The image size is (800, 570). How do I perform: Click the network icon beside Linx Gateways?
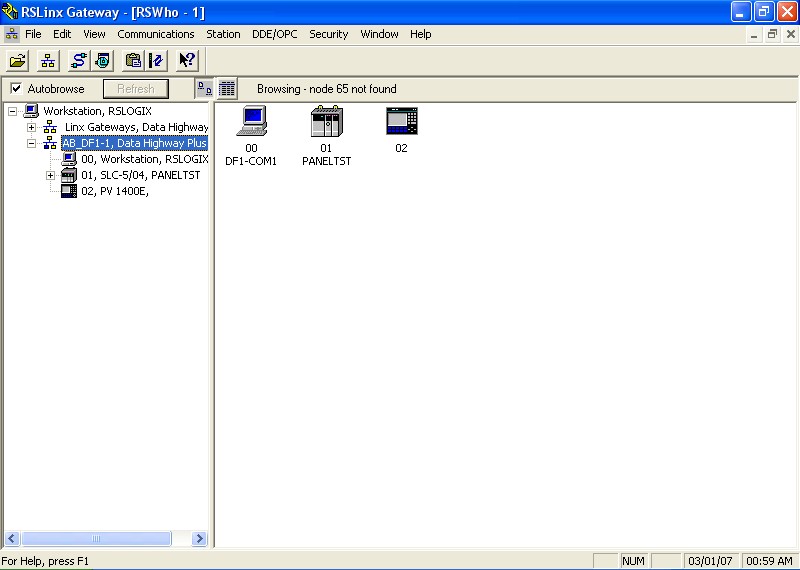(50, 127)
